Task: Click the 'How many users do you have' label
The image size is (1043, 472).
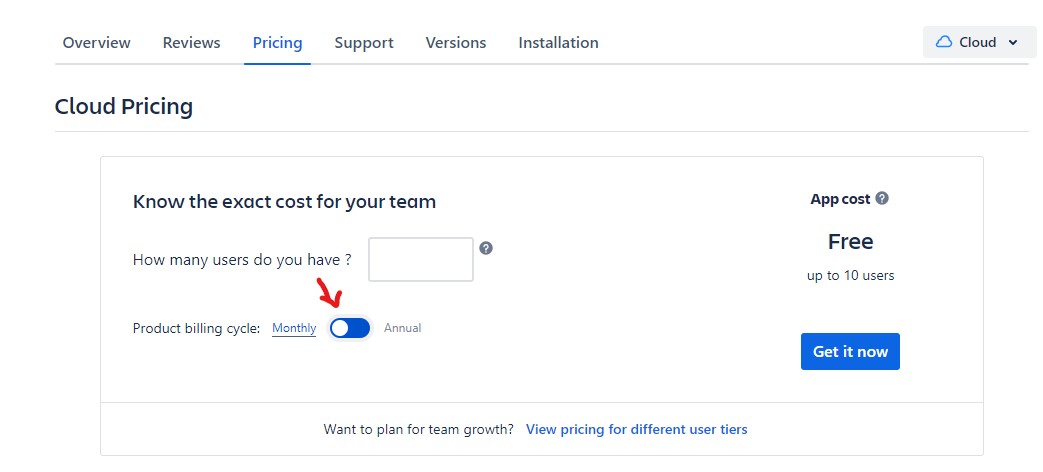Action: pyautogui.click(x=242, y=260)
